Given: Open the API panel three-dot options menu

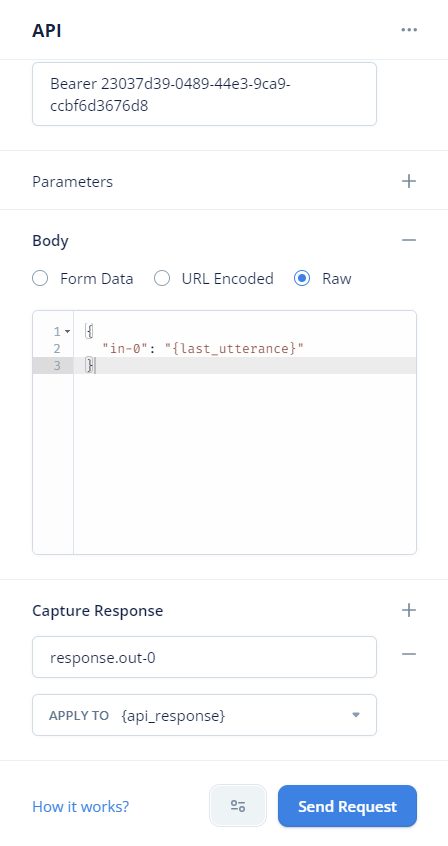Looking at the screenshot, I should pos(409,30).
